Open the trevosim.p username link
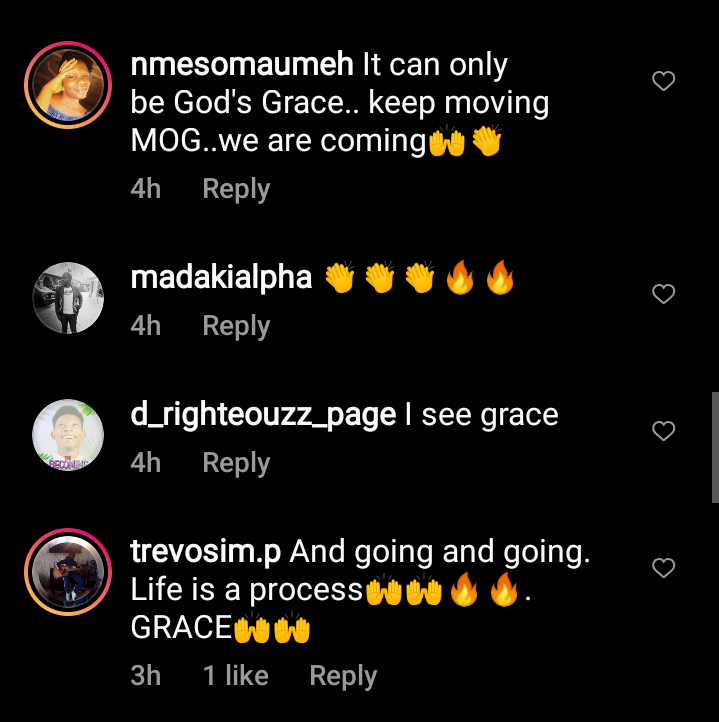 (205, 552)
